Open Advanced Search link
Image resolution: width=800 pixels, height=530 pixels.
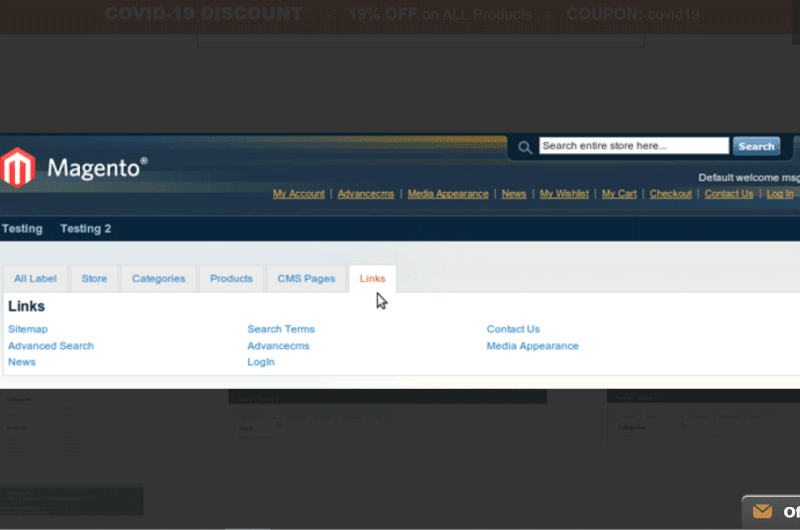(51, 346)
